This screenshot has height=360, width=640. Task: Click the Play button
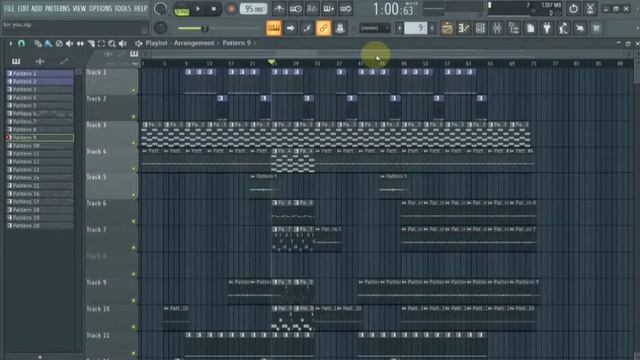pos(198,9)
